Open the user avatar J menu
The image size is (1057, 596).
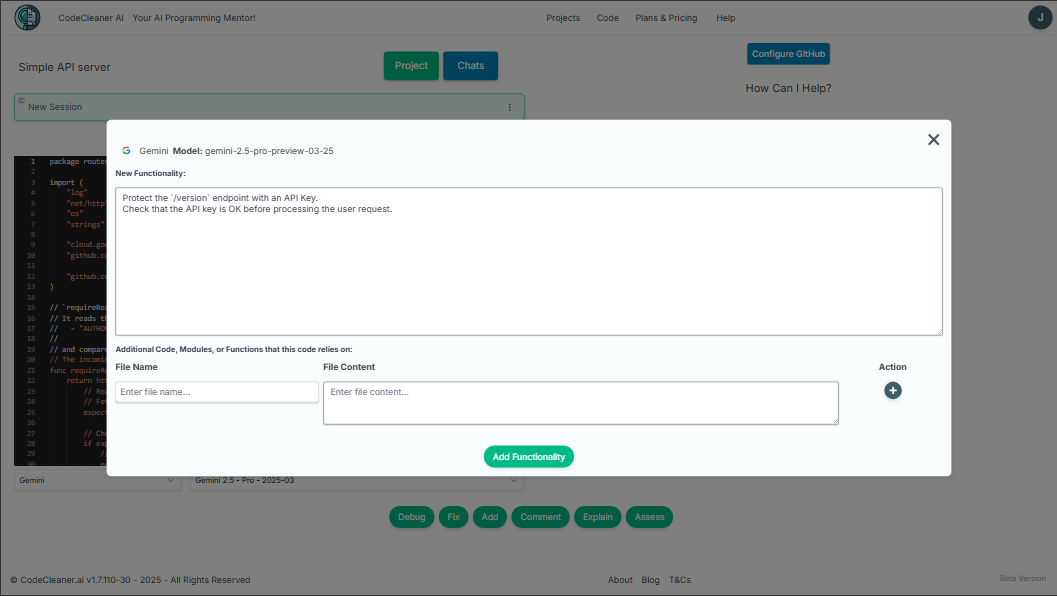(1039, 18)
